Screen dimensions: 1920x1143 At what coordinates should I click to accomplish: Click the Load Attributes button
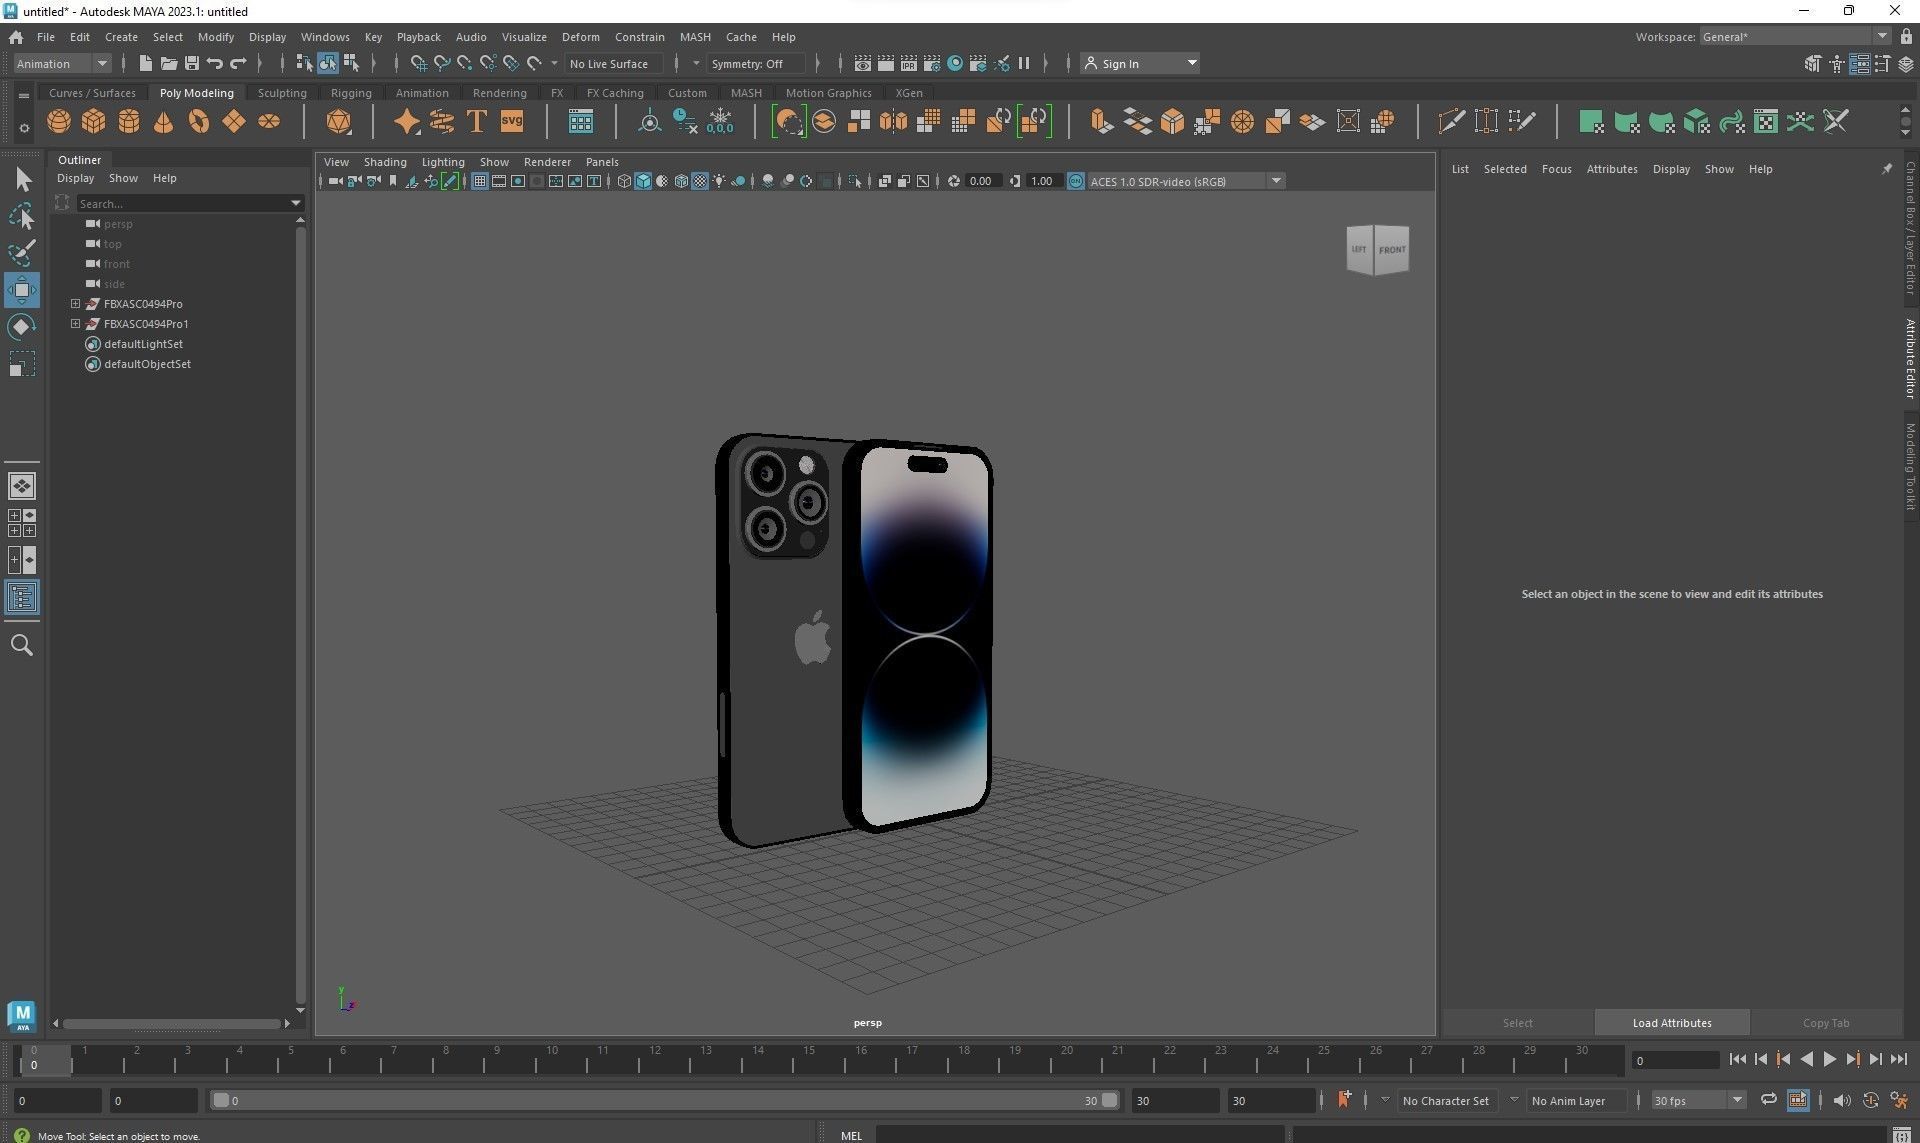pos(1672,1023)
